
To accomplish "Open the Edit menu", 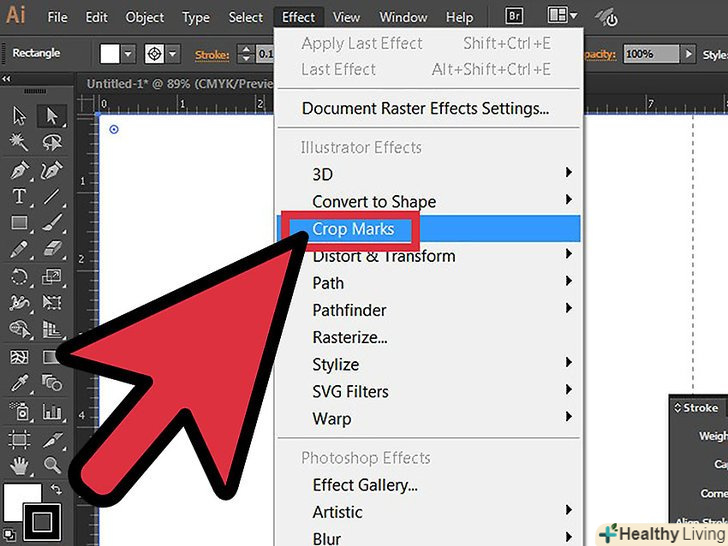I will click(96, 17).
